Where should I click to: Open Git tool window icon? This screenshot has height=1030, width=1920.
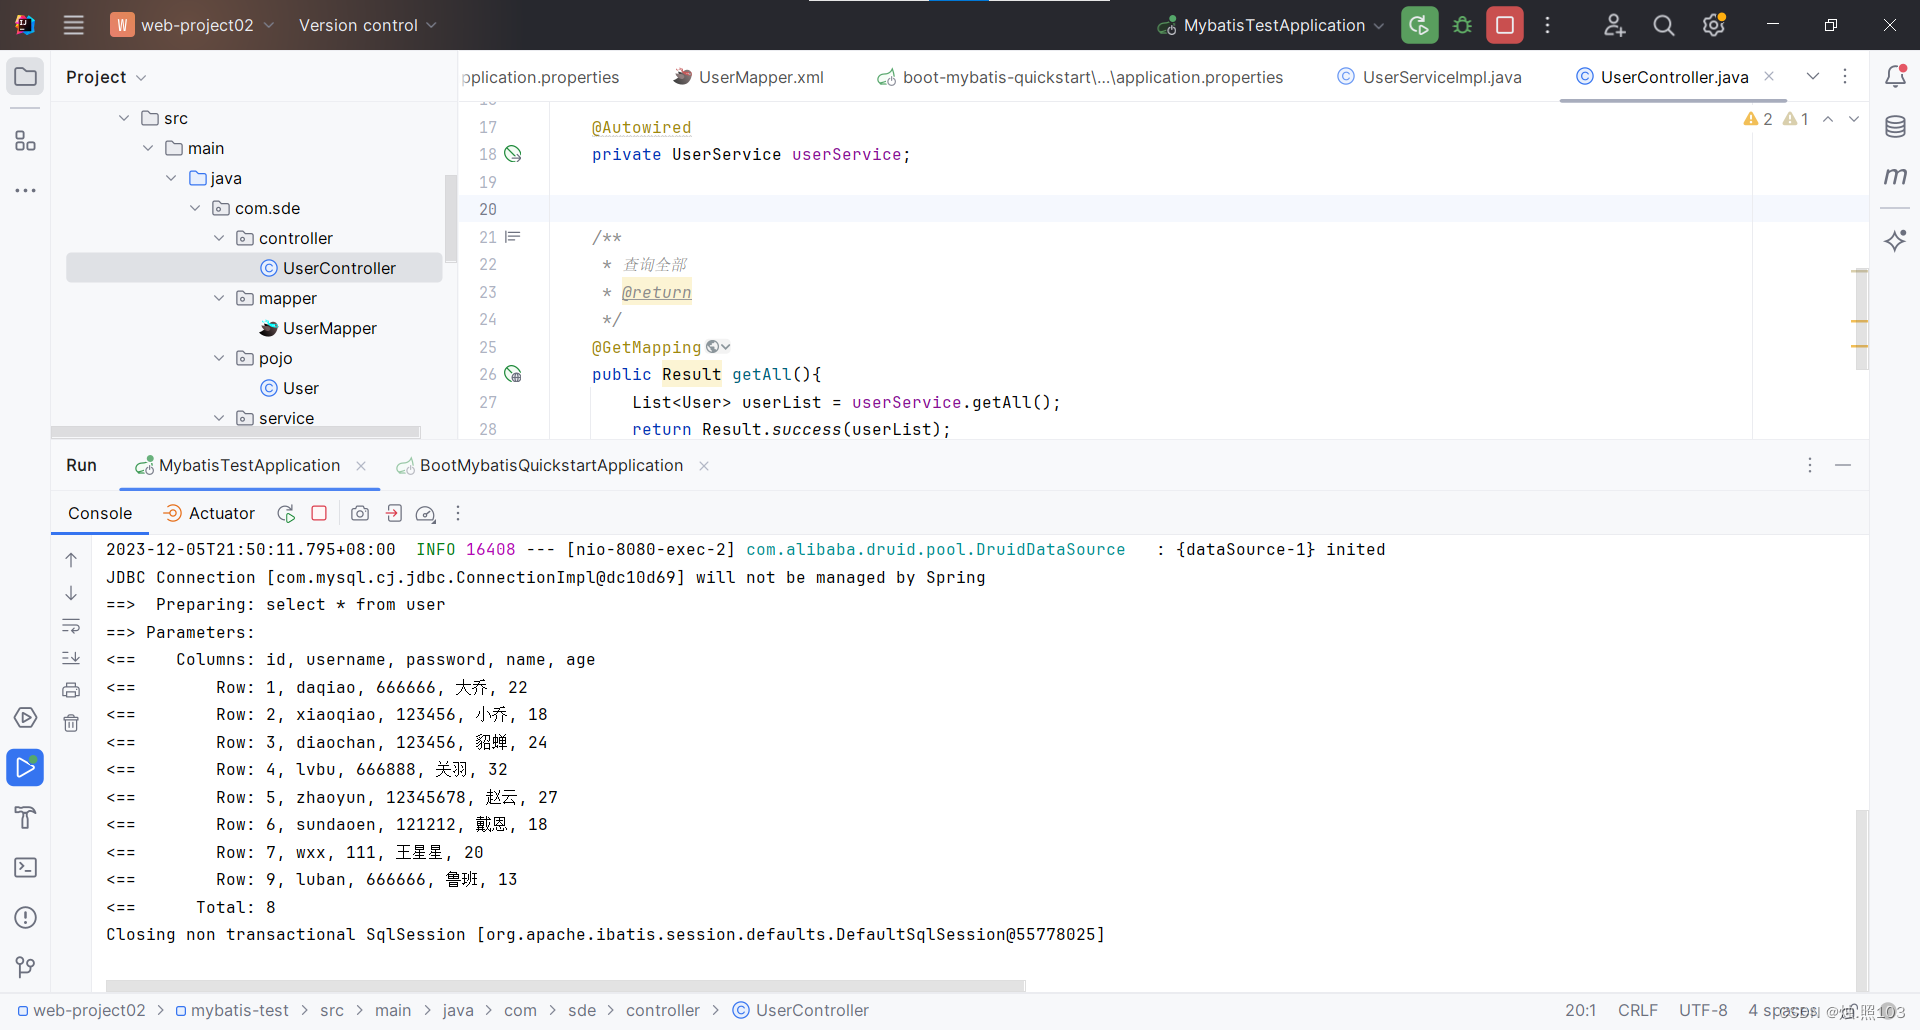25,967
